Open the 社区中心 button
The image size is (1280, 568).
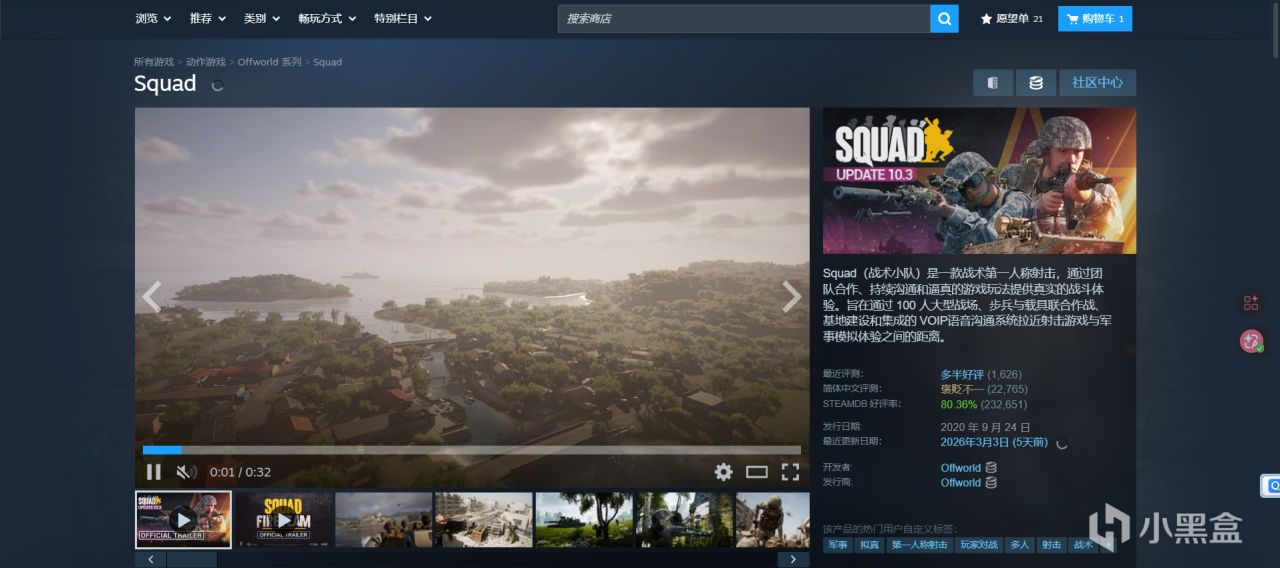(x=1097, y=83)
